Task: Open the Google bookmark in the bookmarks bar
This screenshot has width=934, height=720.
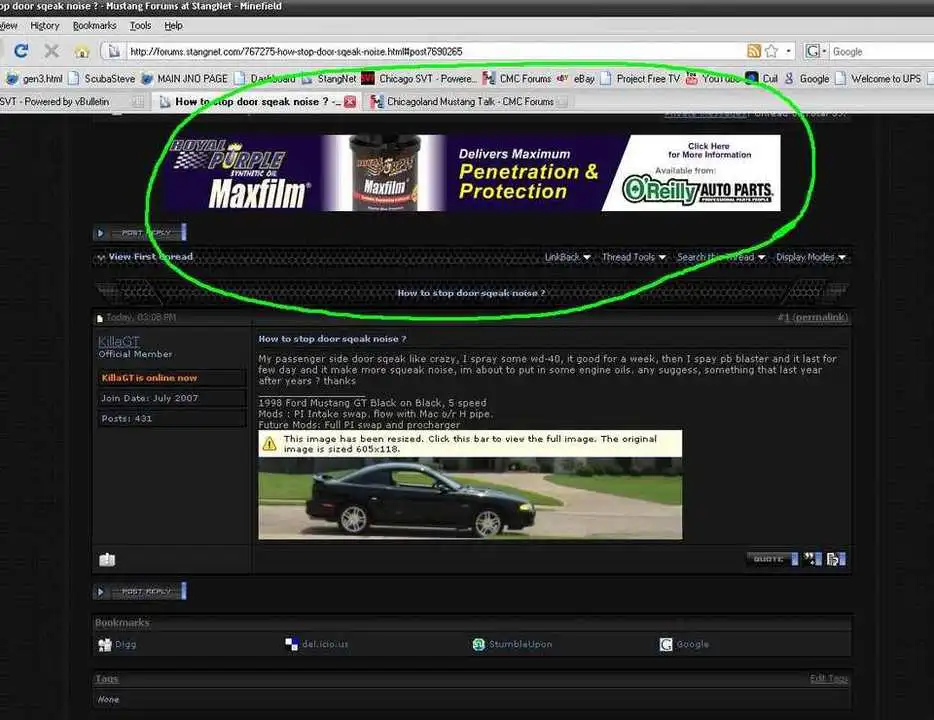Action: coord(807,79)
